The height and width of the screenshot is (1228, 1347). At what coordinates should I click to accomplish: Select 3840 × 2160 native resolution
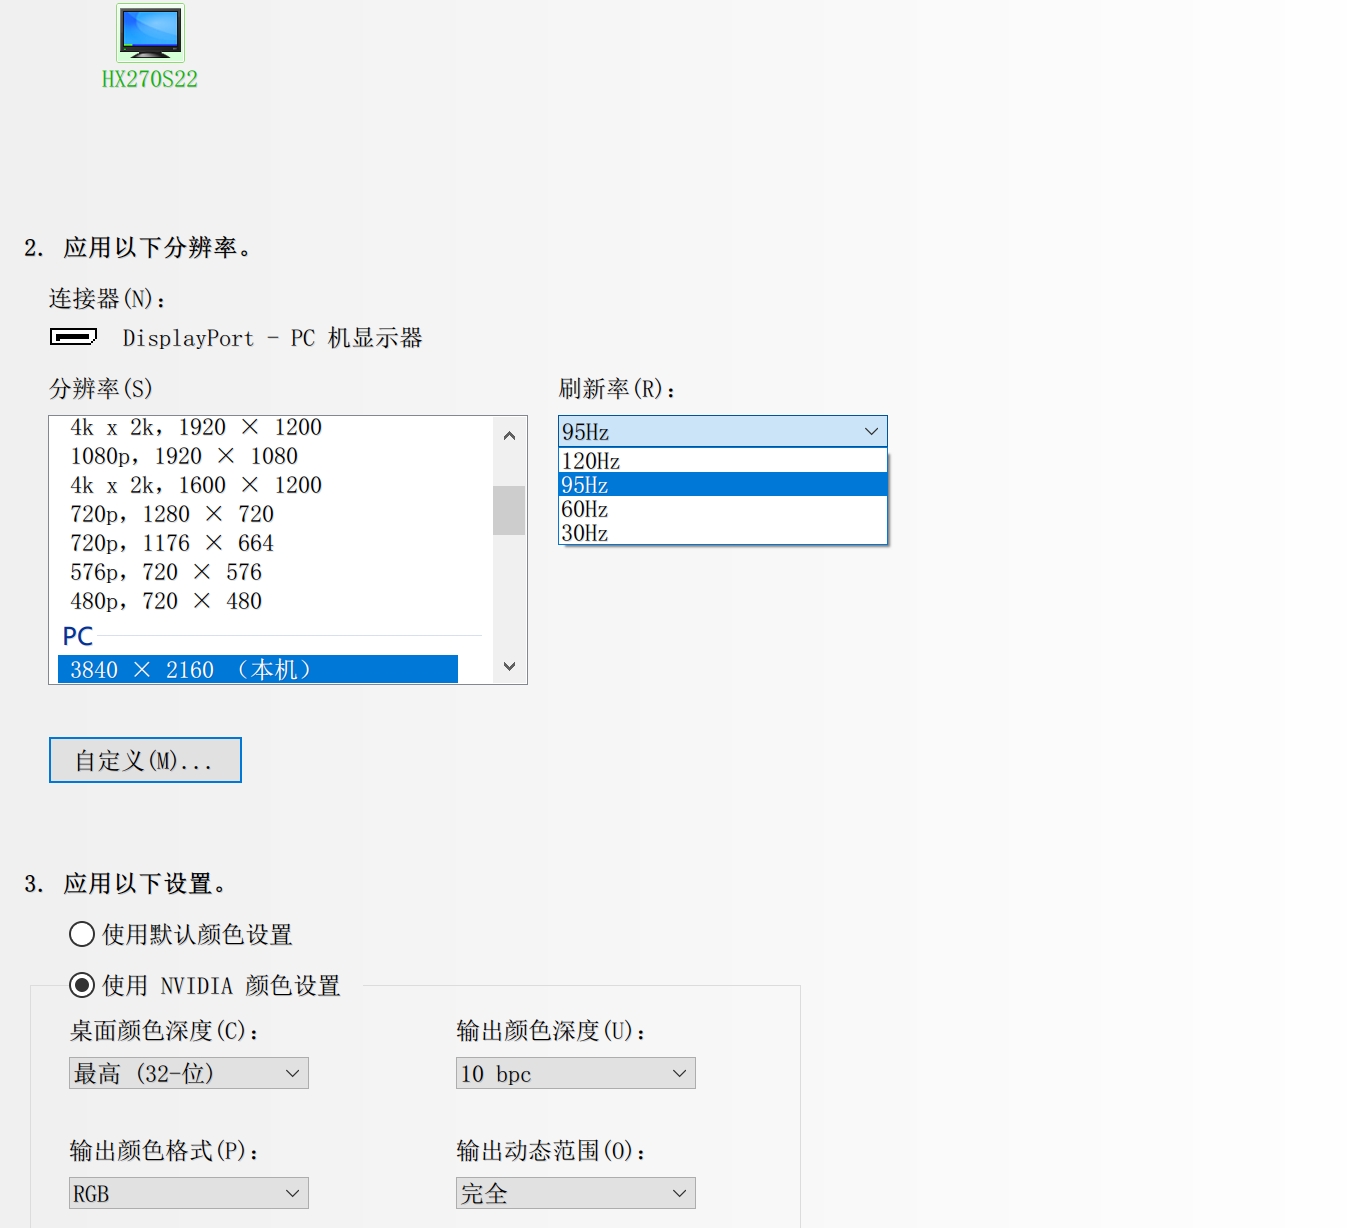[258, 669]
